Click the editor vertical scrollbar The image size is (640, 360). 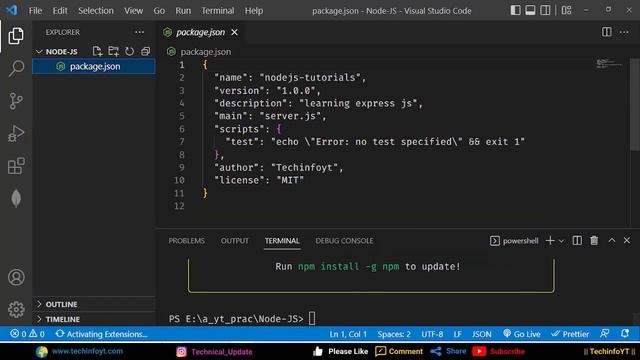click(635, 104)
